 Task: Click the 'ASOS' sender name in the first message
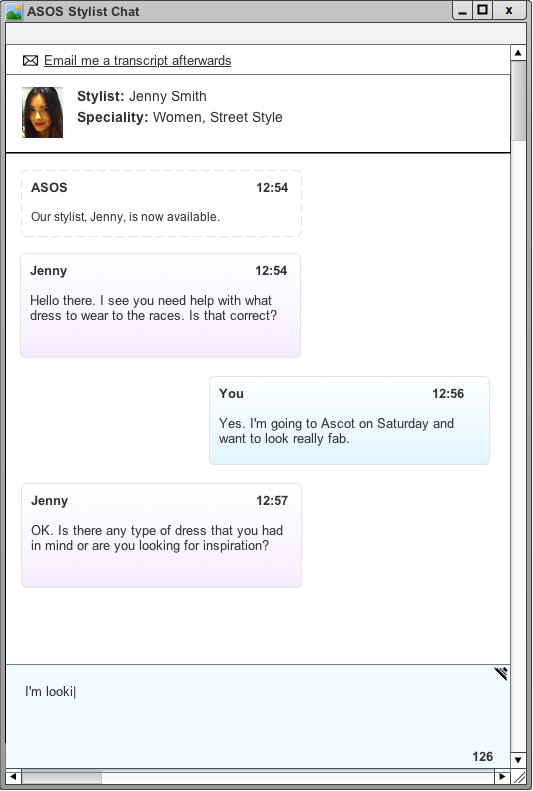49,188
